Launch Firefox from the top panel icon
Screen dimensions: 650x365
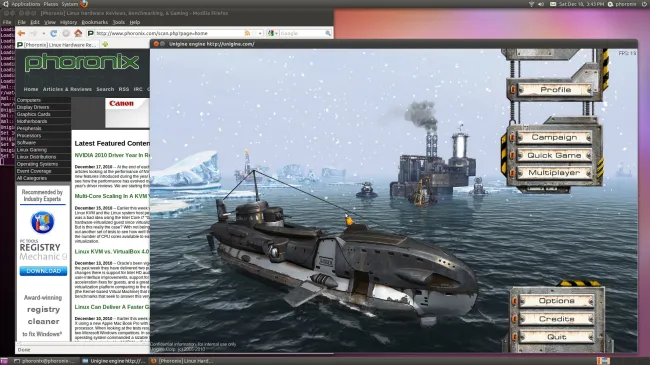(84, 4)
